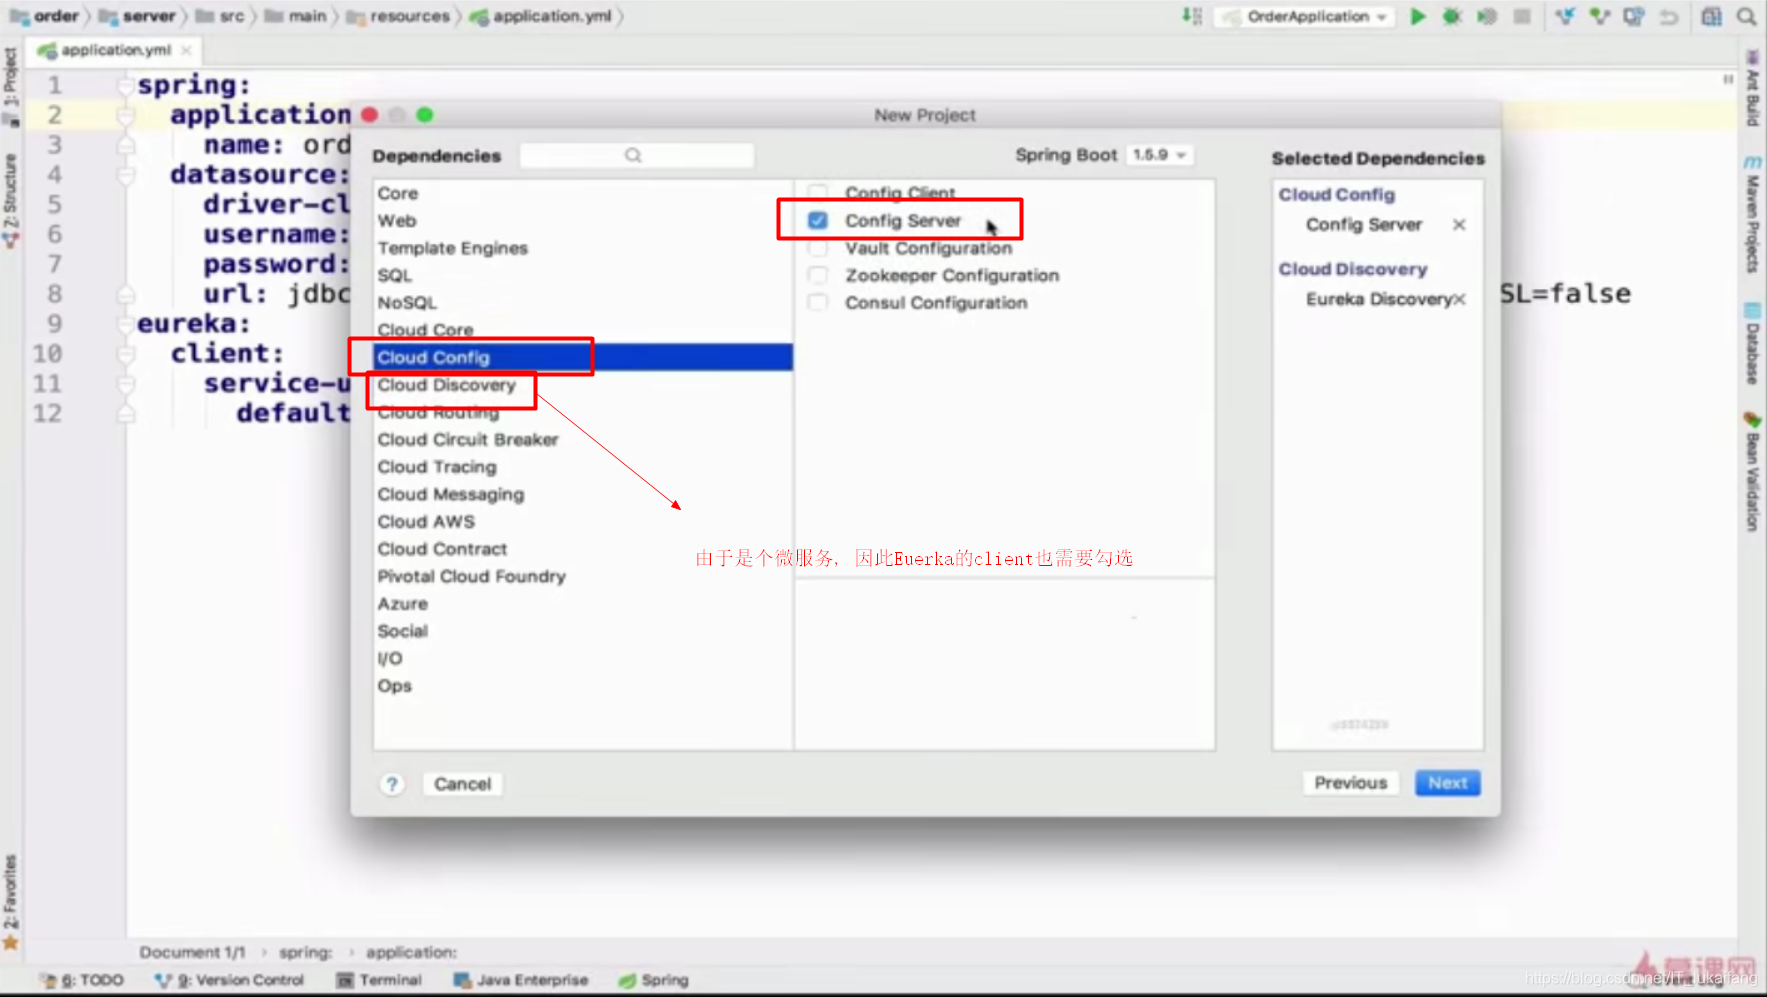Run with coverage icon in toolbar
Screen dimensions: 1767x997
click(1487, 16)
